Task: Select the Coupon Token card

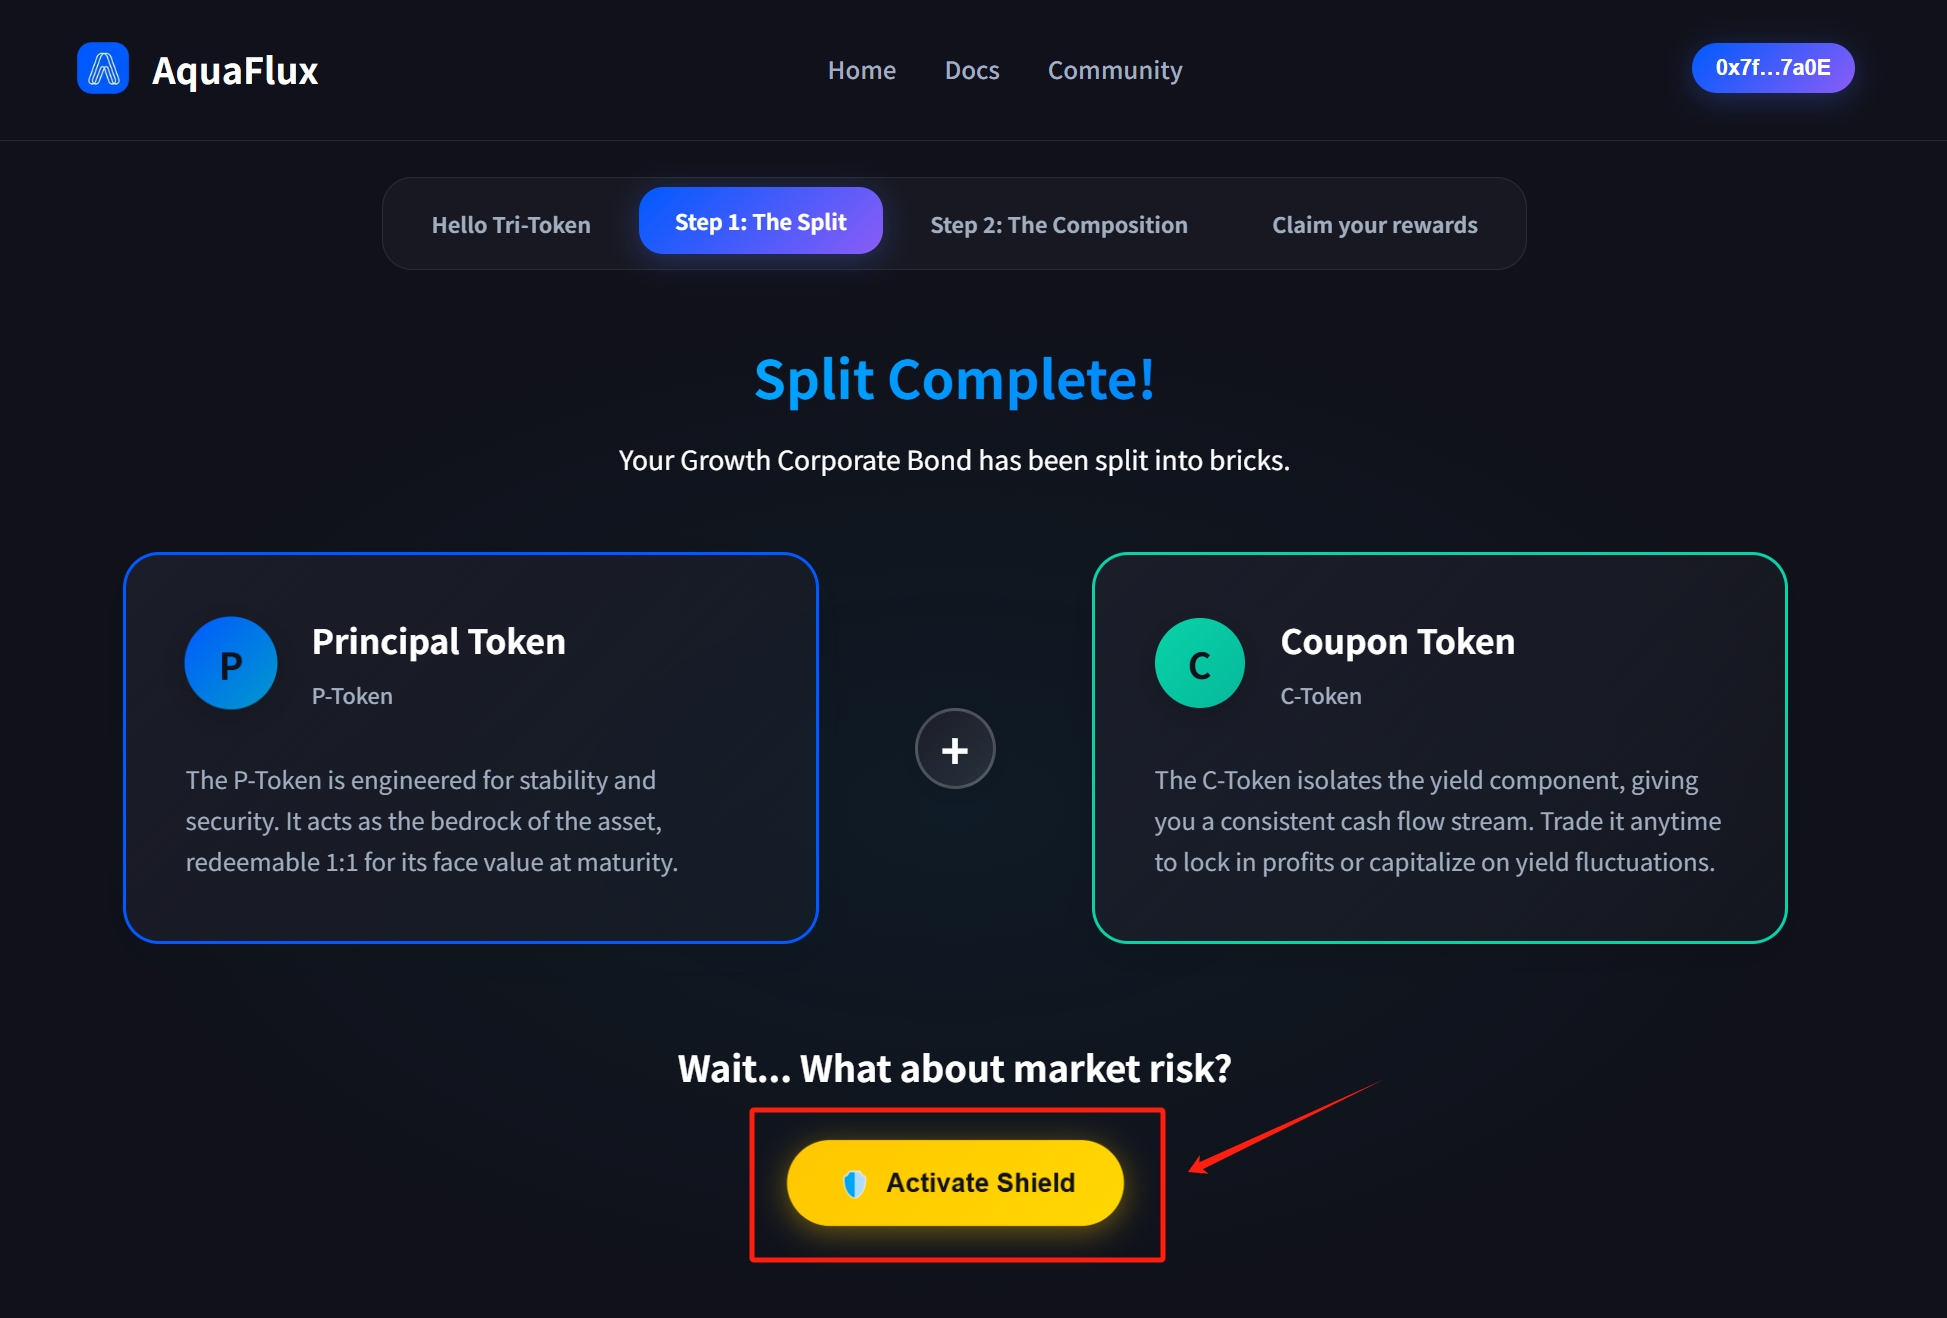Action: (1440, 748)
